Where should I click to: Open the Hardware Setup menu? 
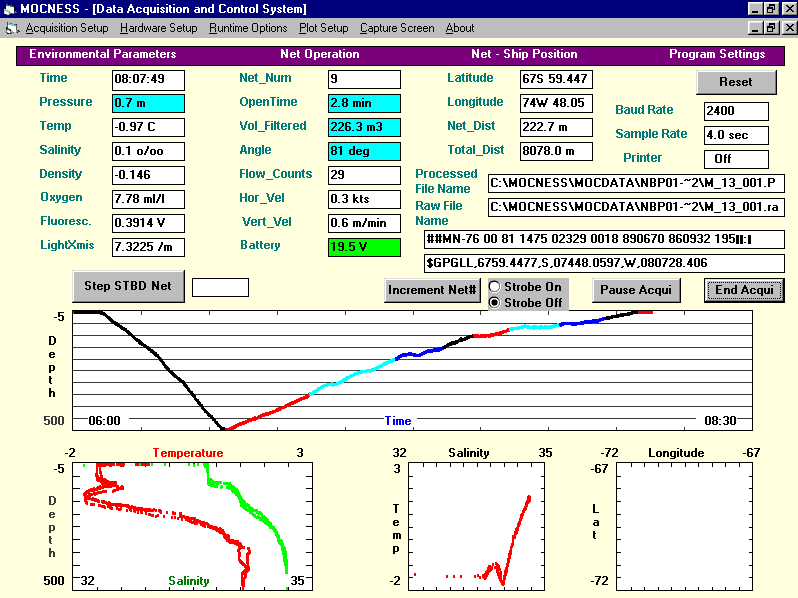[x=158, y=29]
